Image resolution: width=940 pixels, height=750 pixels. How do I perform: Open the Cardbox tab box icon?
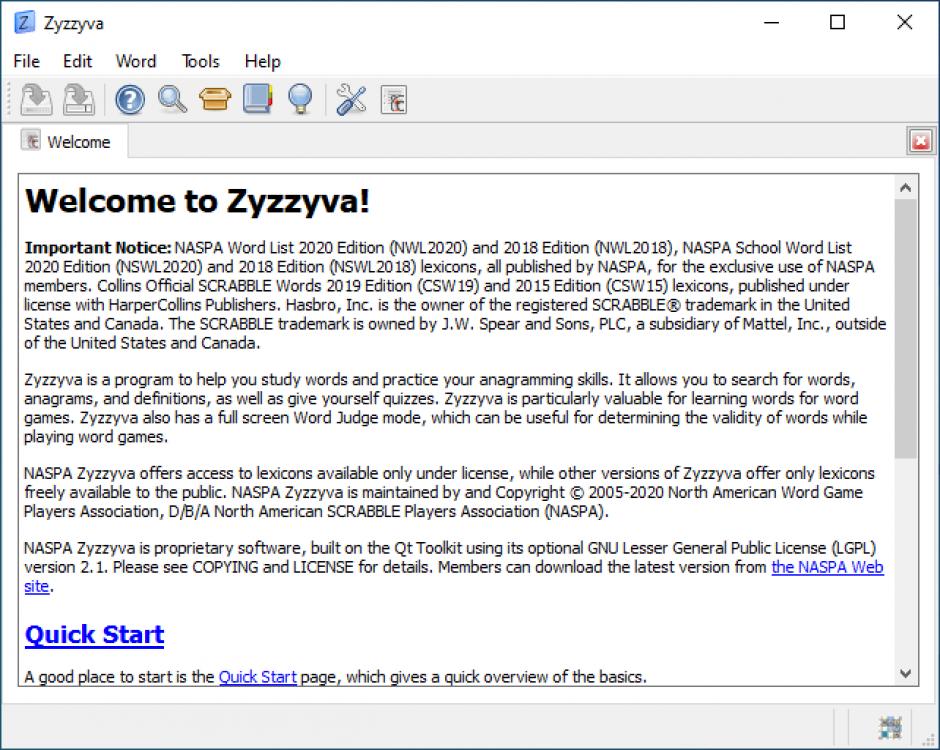click(x=215, y=100)
